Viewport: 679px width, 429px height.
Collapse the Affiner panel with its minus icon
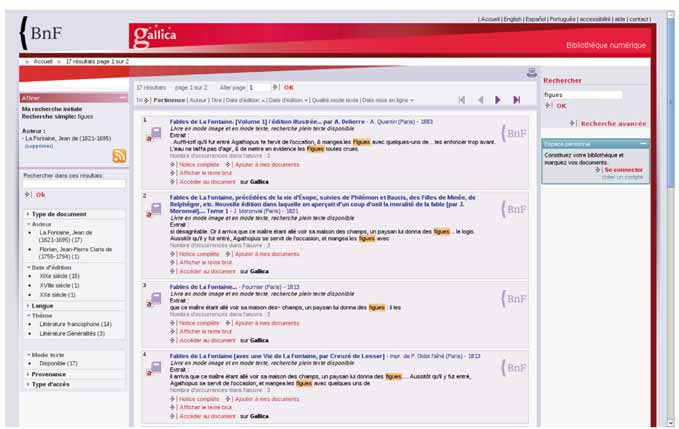(123, 98)
